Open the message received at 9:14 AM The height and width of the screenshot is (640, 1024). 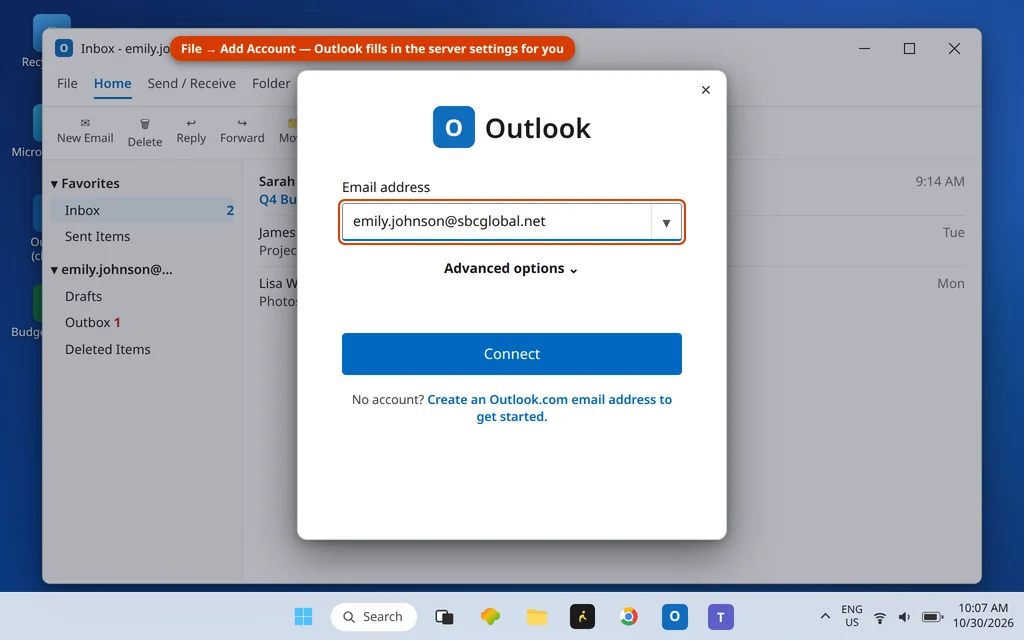[x=611, y=190]
